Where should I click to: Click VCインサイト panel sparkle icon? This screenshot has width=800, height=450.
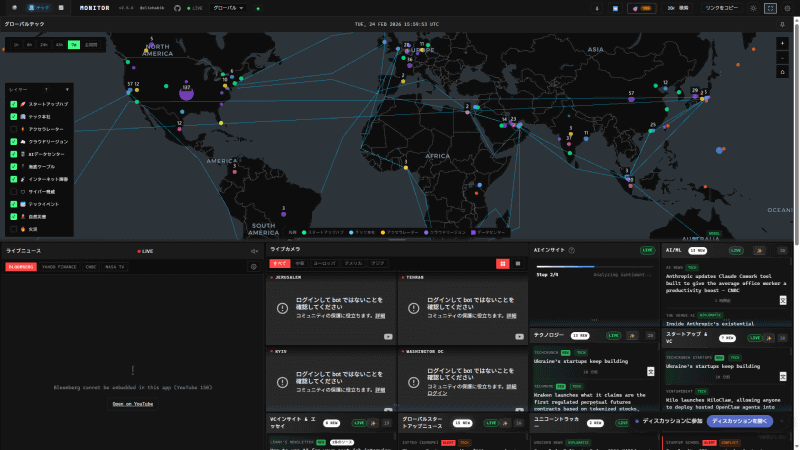pyautogui.click(x=373, y=423)
